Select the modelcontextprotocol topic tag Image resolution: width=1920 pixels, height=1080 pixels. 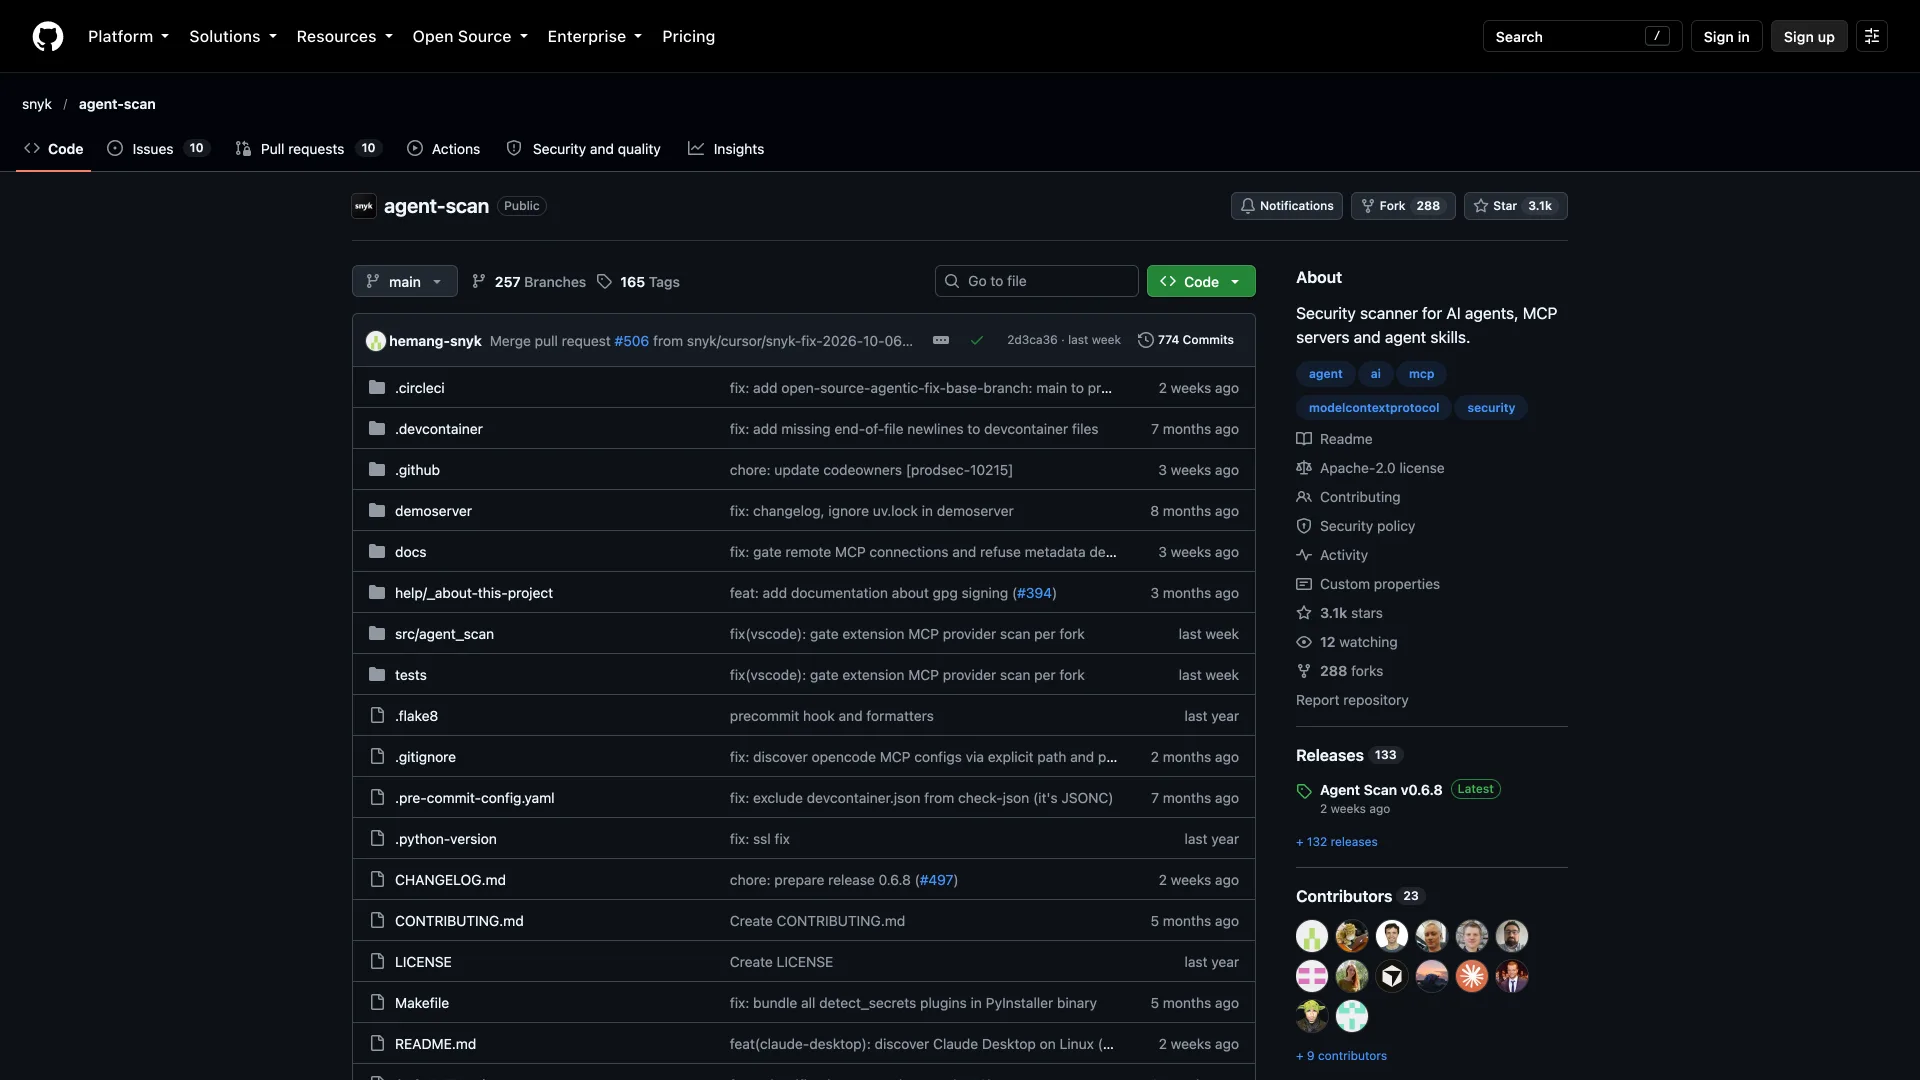pos(1374,408)
